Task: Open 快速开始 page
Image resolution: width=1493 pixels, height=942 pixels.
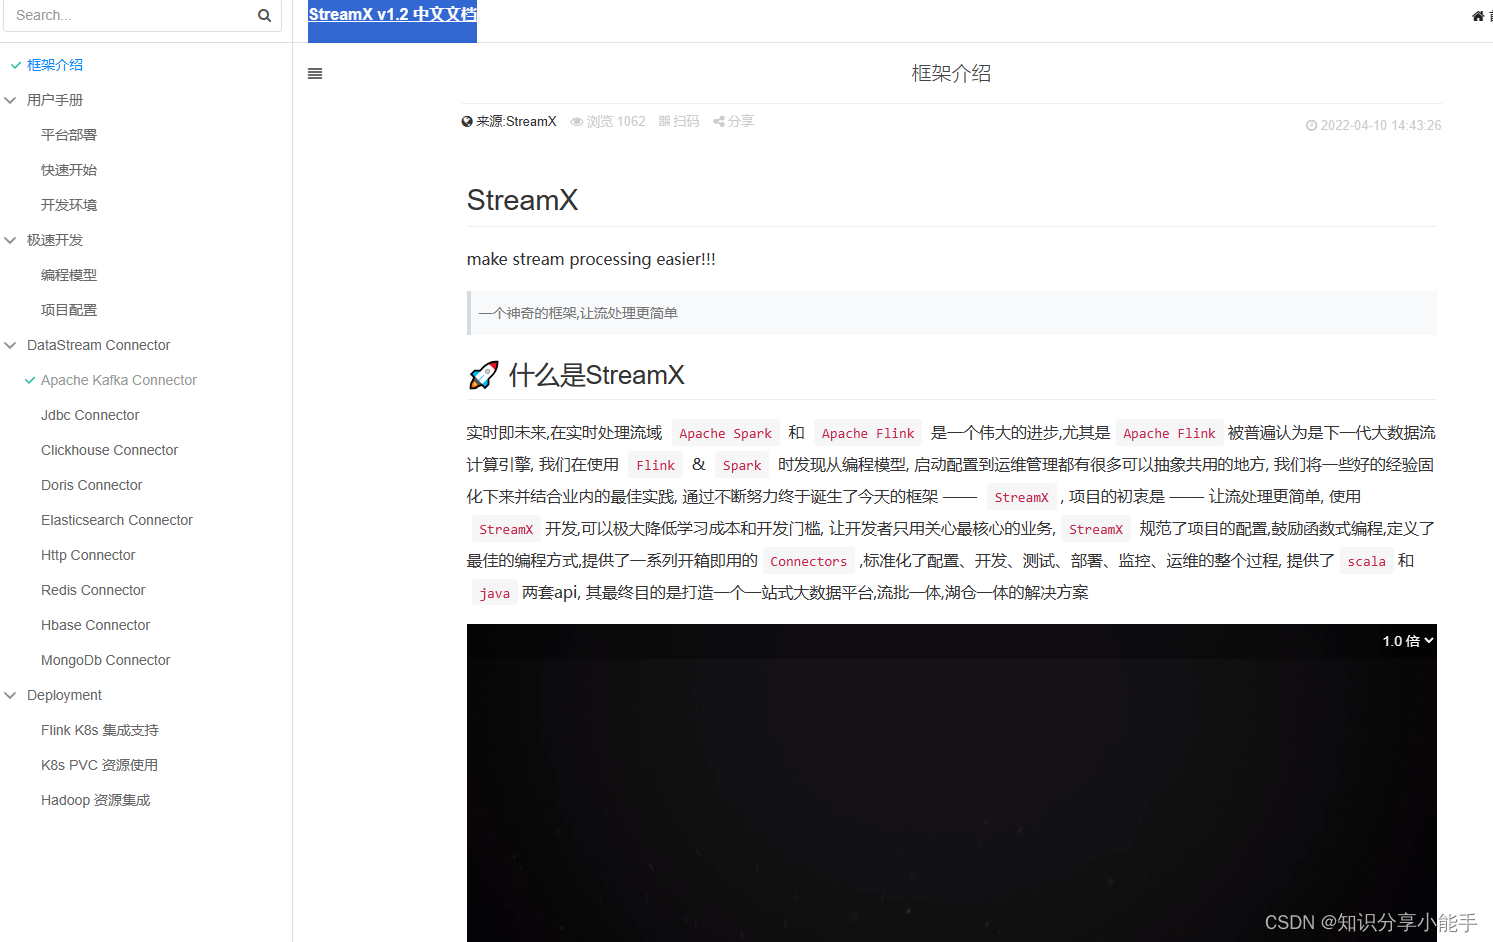Action: tap(69, 170)
